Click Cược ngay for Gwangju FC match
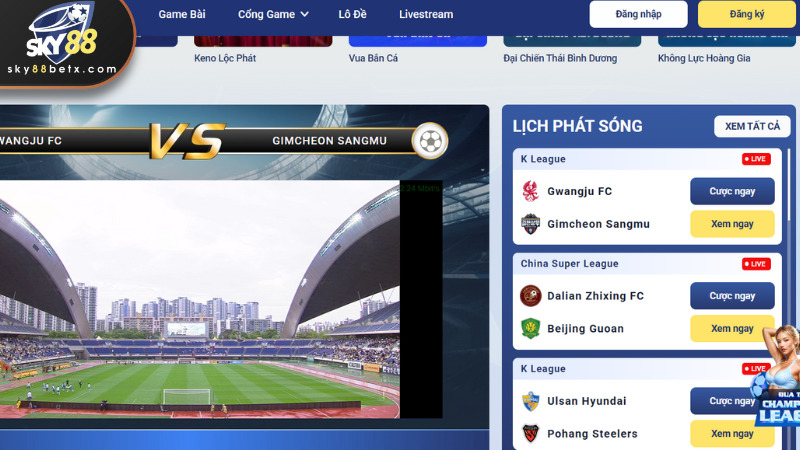 click(x=732, y=191)
